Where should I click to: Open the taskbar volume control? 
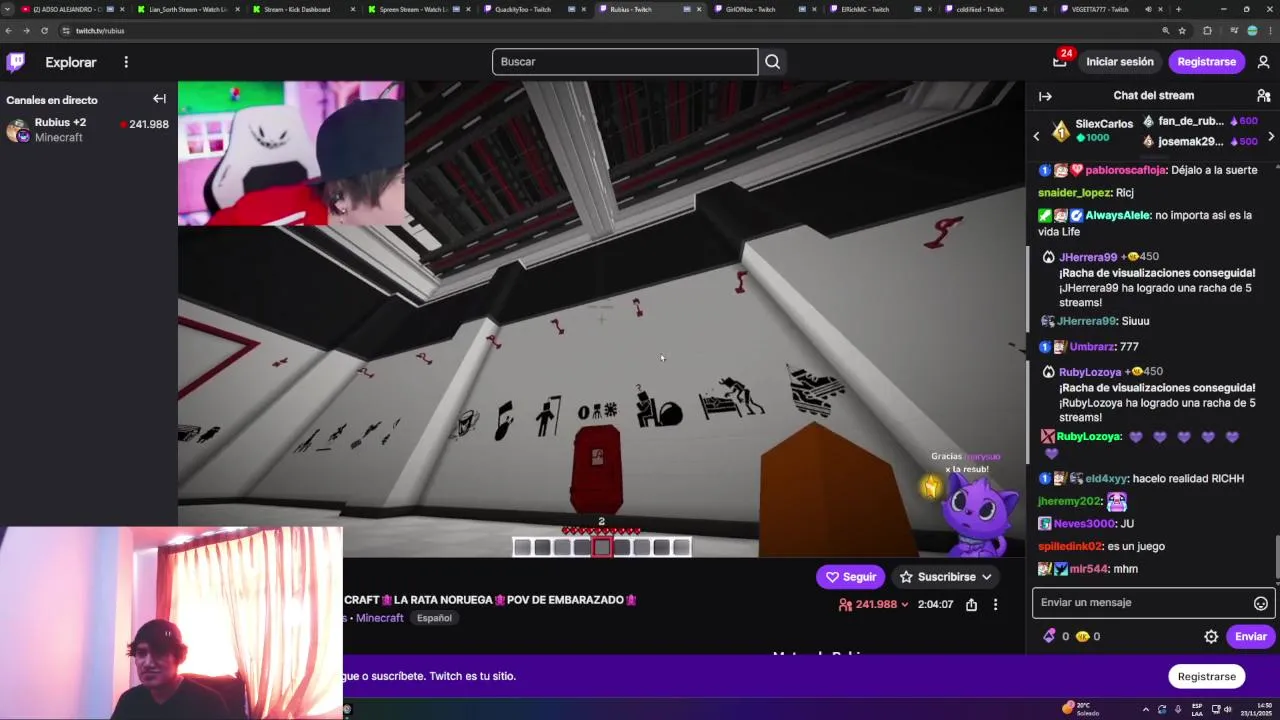(x=1227, y=709)
